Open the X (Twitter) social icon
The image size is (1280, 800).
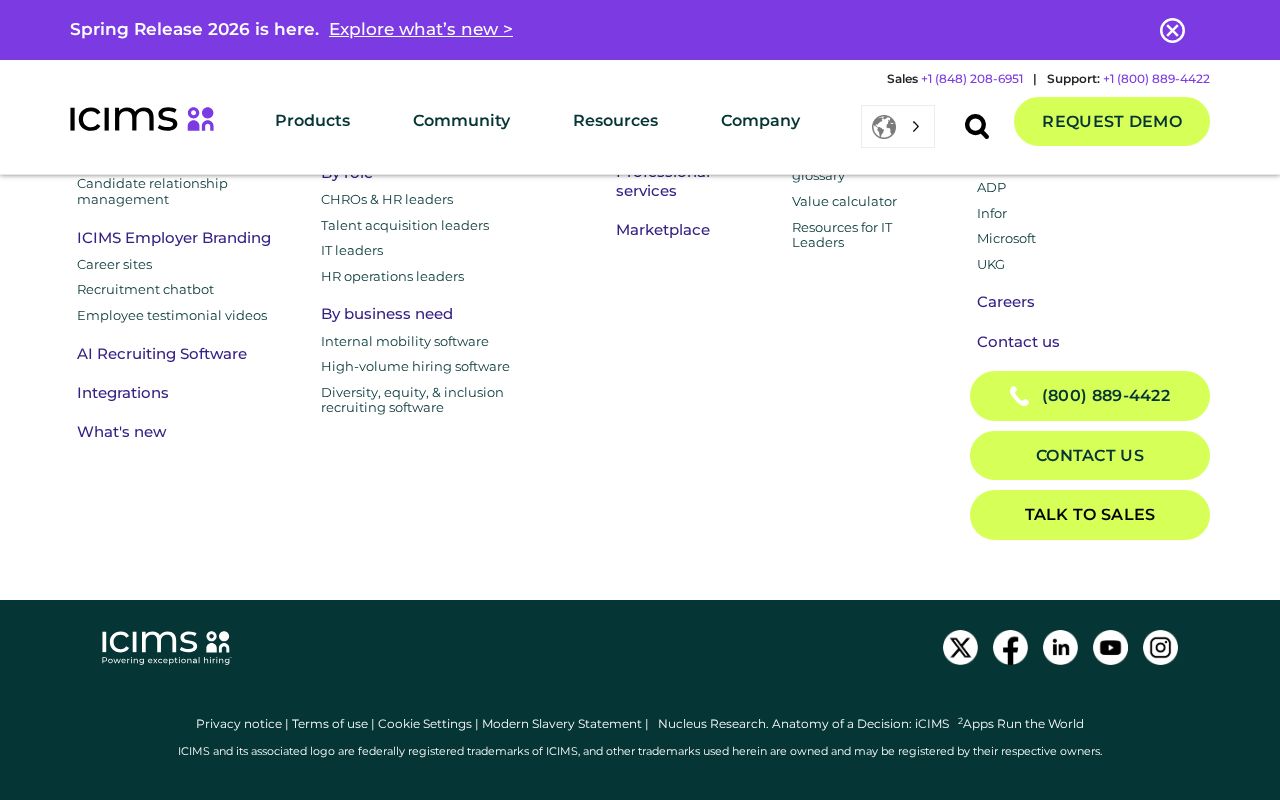[x=960, y=648]
